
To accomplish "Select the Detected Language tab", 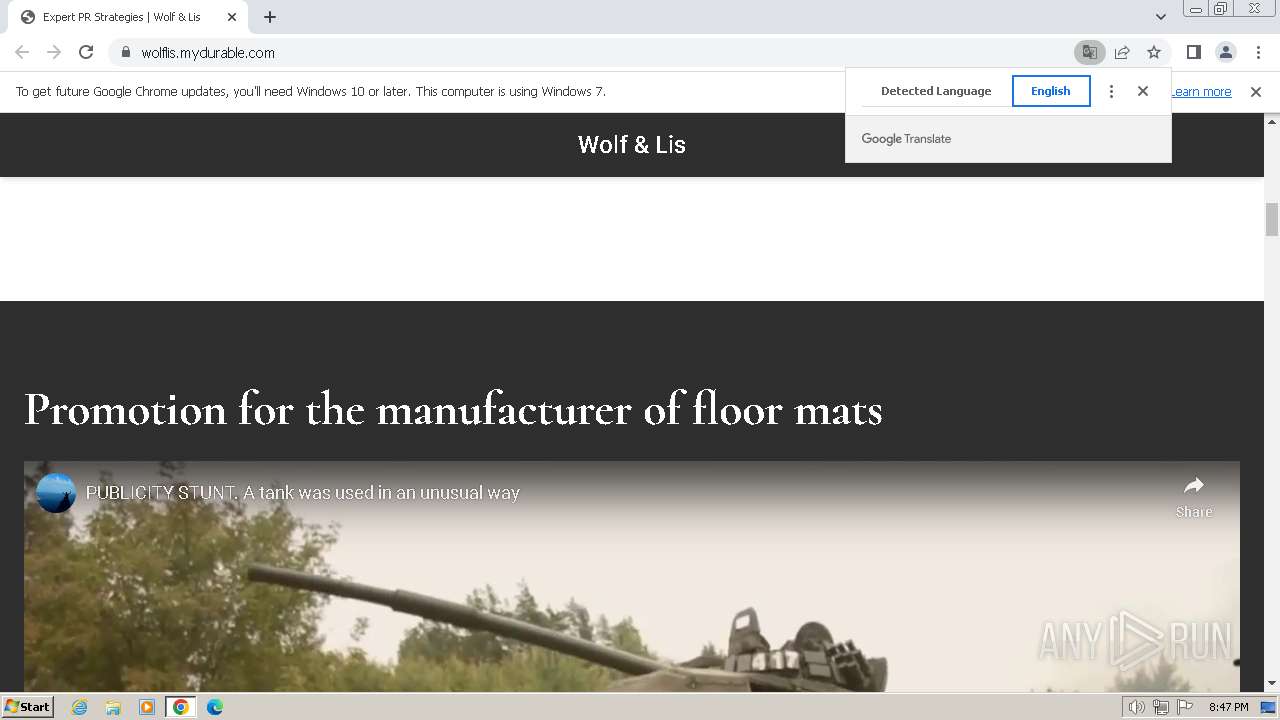I will 936,91.
